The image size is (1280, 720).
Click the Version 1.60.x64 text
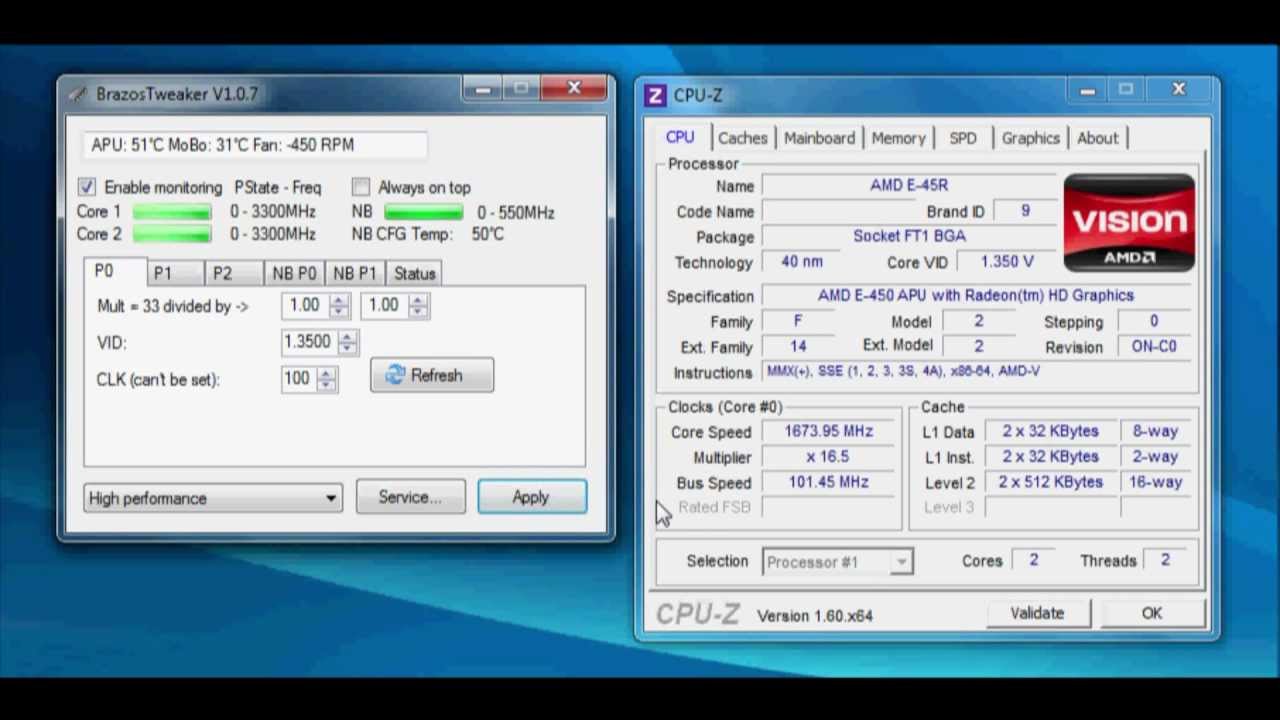815,616
